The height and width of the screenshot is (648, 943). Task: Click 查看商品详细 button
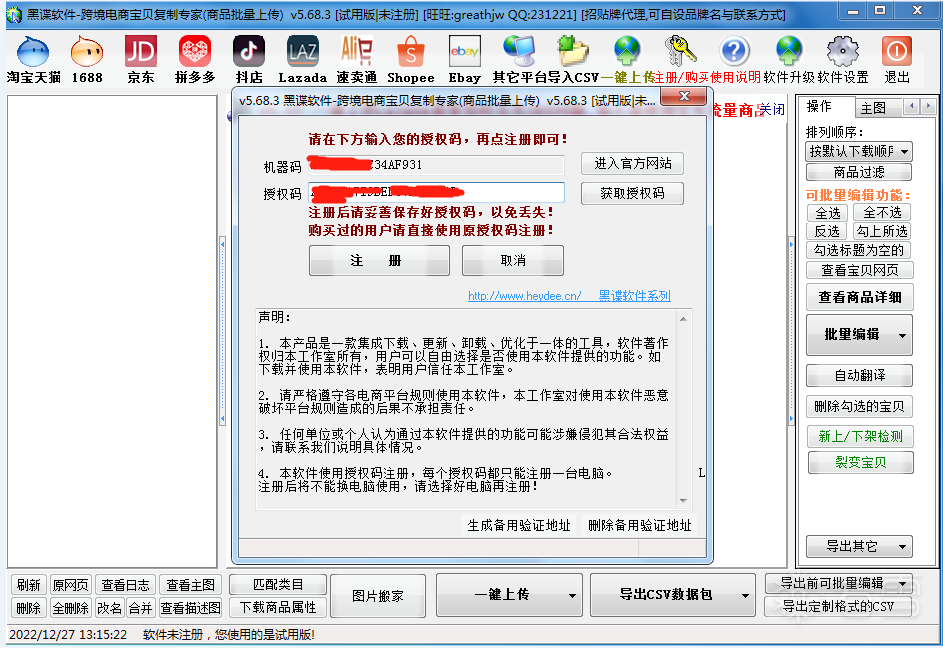pyautogui.click(x=859, y=297)
